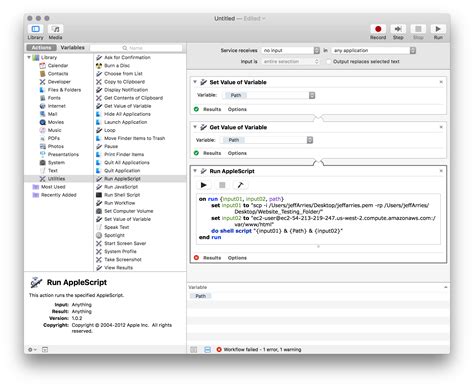Switch to the Variables tab
Screen dimensions: 474x388
coord(72,48)
